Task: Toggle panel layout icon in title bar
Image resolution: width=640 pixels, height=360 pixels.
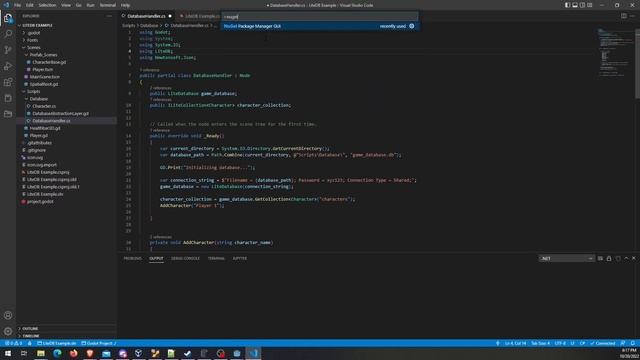Action: pyautogui.click(x=575, y=5)
